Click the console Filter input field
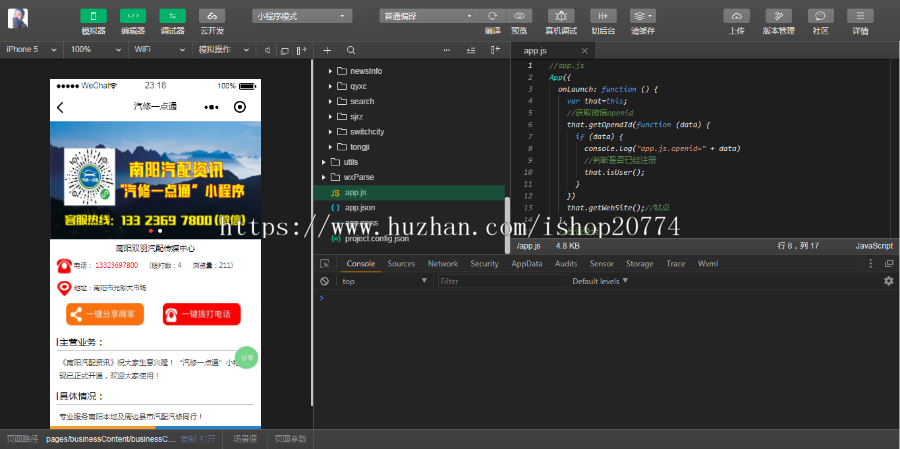 click(500, 281)
